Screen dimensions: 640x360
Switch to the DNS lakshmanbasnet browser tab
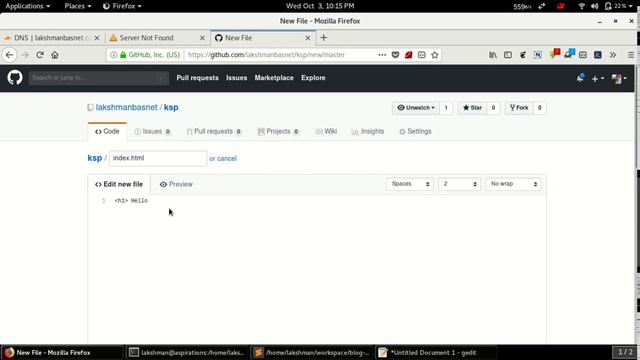pos(52,38)
